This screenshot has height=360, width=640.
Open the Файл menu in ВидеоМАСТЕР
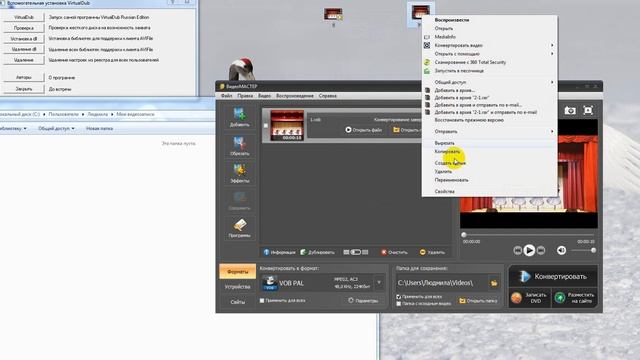(x=227, y=96)
